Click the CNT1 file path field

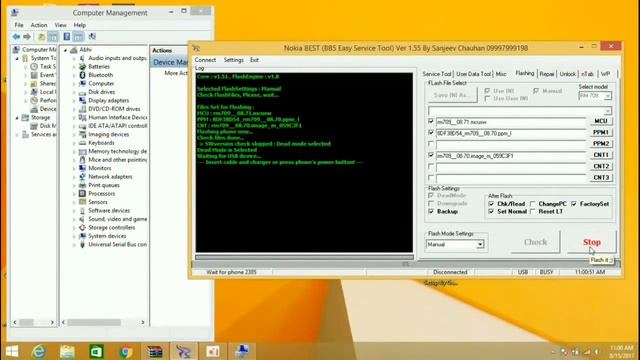[x=511, y=156]
